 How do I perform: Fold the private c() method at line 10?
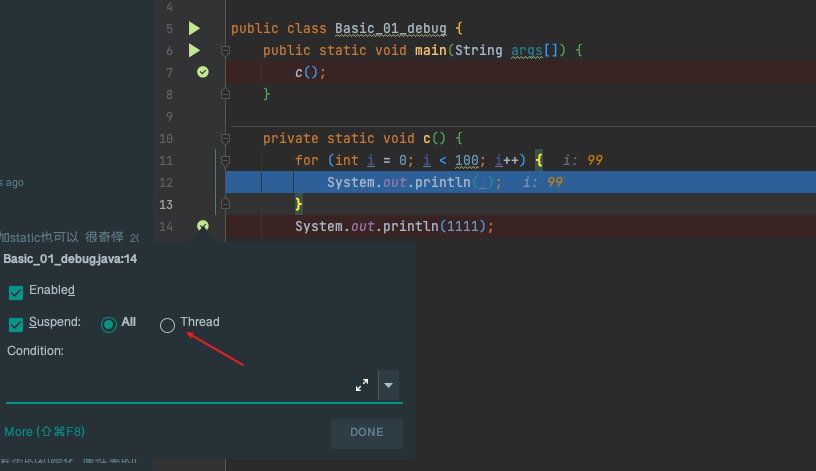tap(225, 138)
